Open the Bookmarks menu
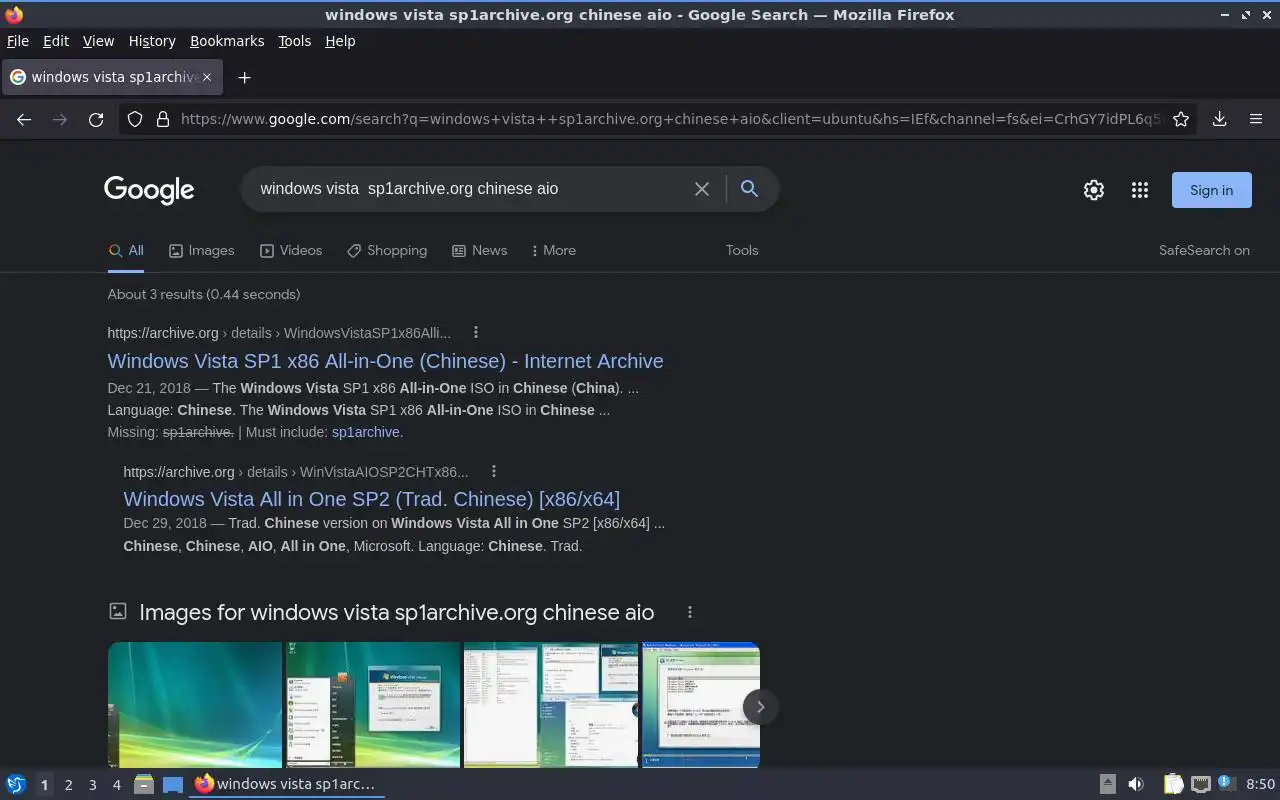Image resolution: width=1280 pixels, height=800 pixels. click(x=227, y=41)
